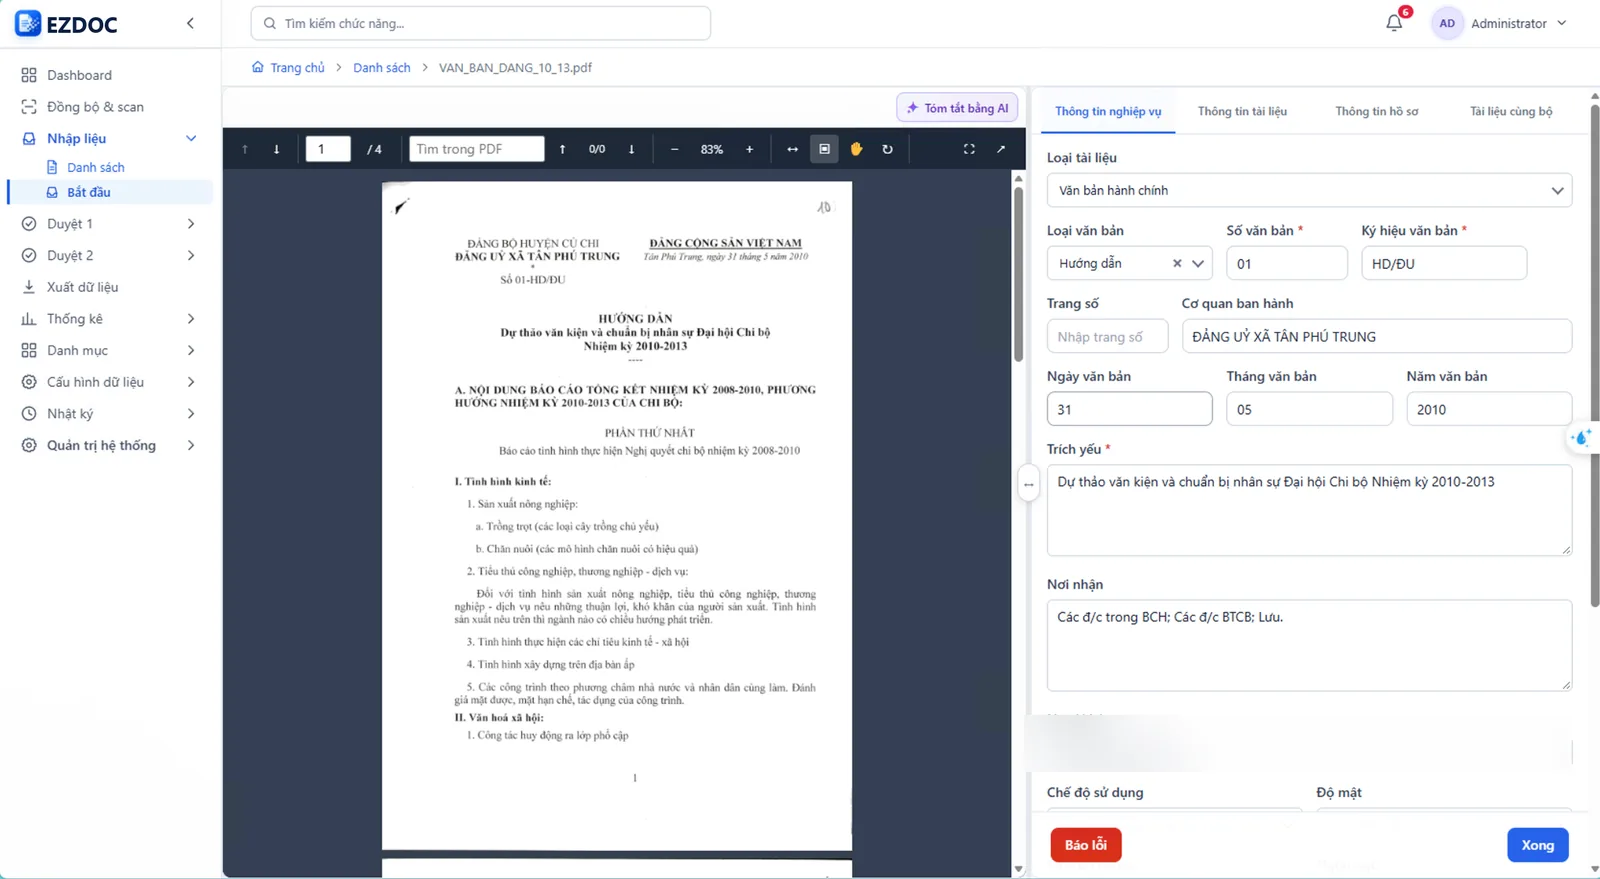Click the AD user avatar
This screenshot has width=1600, height=879.
point(1447,23)
